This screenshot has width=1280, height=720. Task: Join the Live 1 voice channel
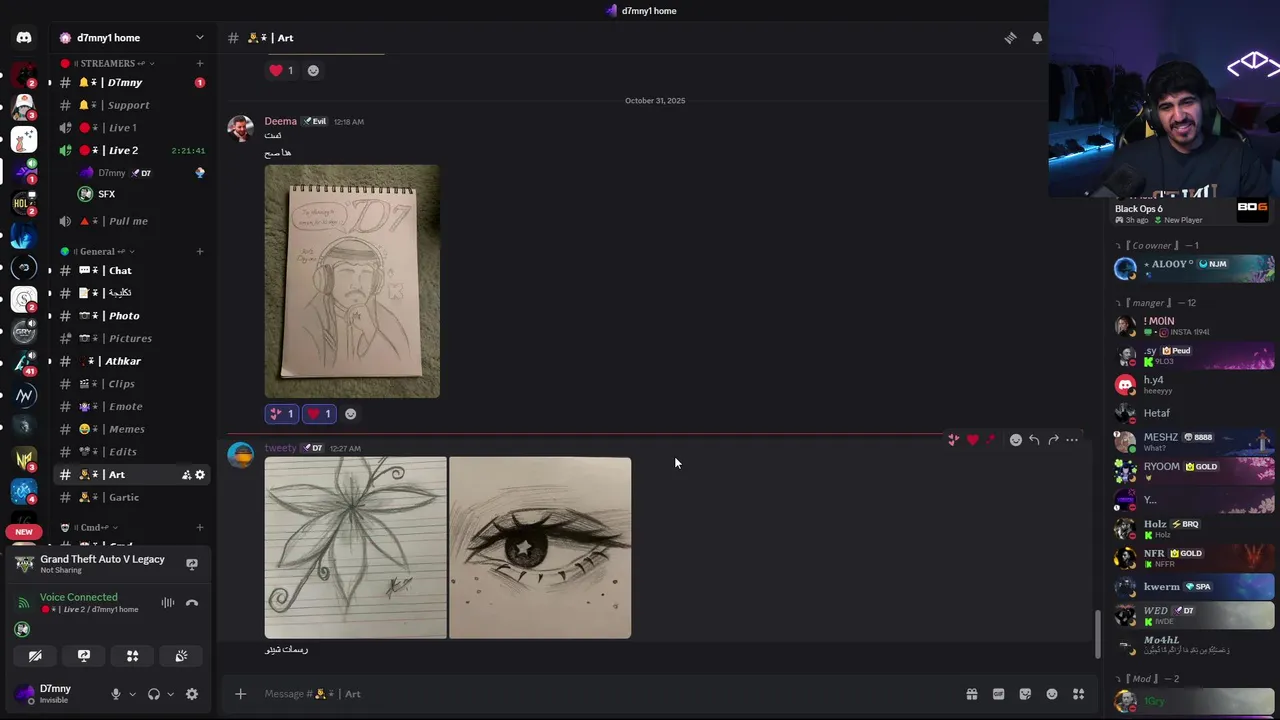(x=131, y=128)
